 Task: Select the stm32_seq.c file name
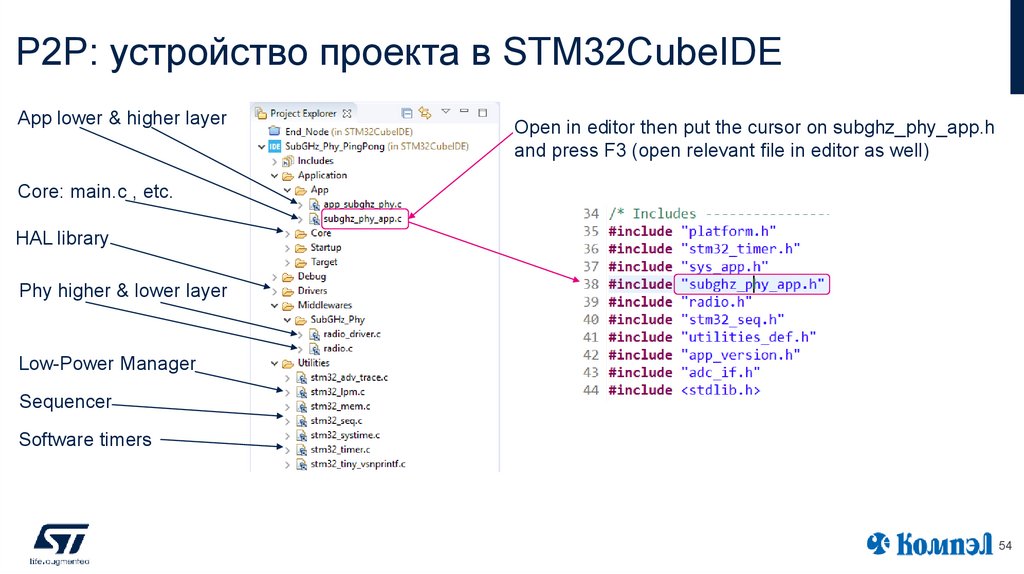[336, 421]
